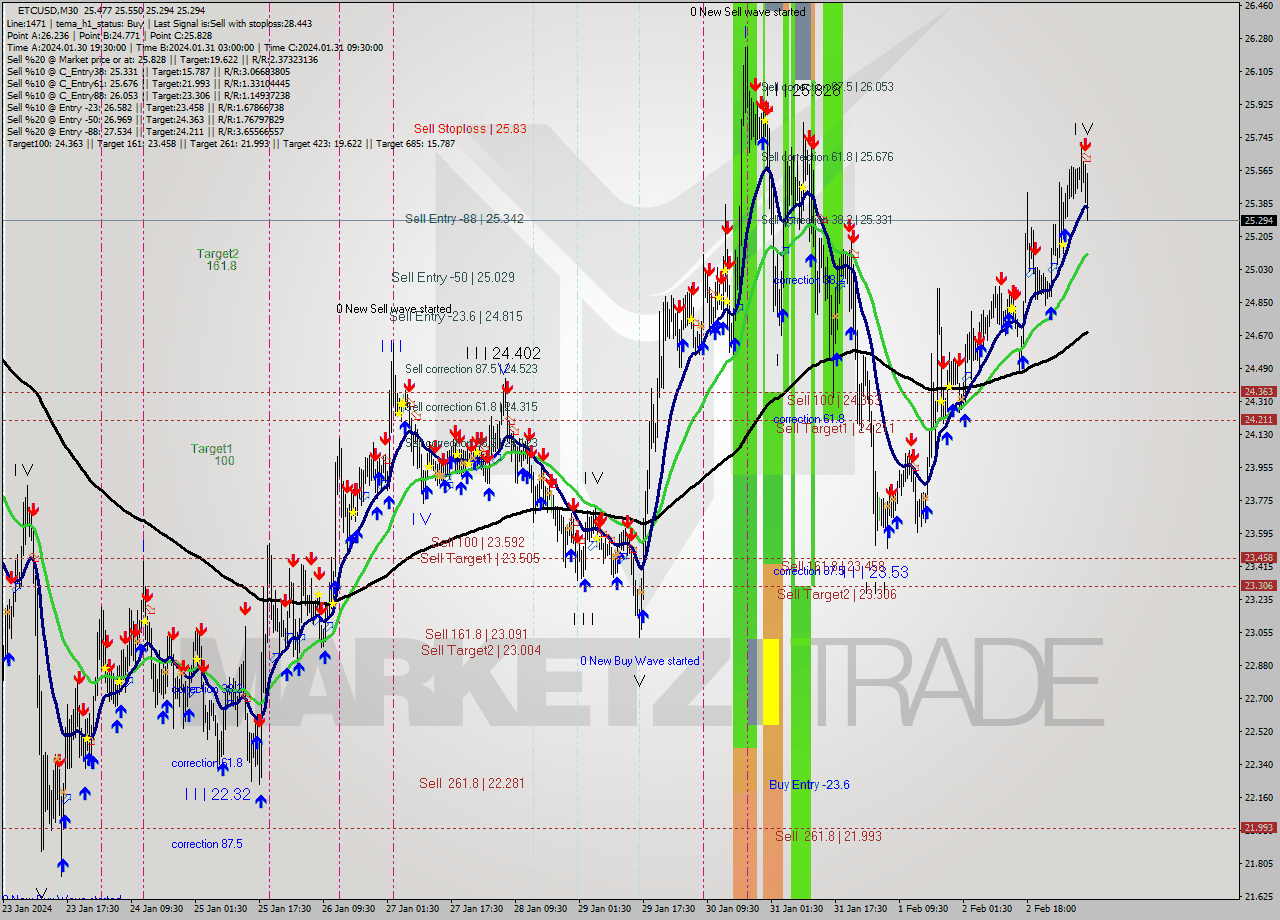Image resolution: width=1280 pixels, height=920 pixels.
Task: Click '2 Feb 18:00' on time axis
Action: pyautogui.click(x=1051, y=909)
